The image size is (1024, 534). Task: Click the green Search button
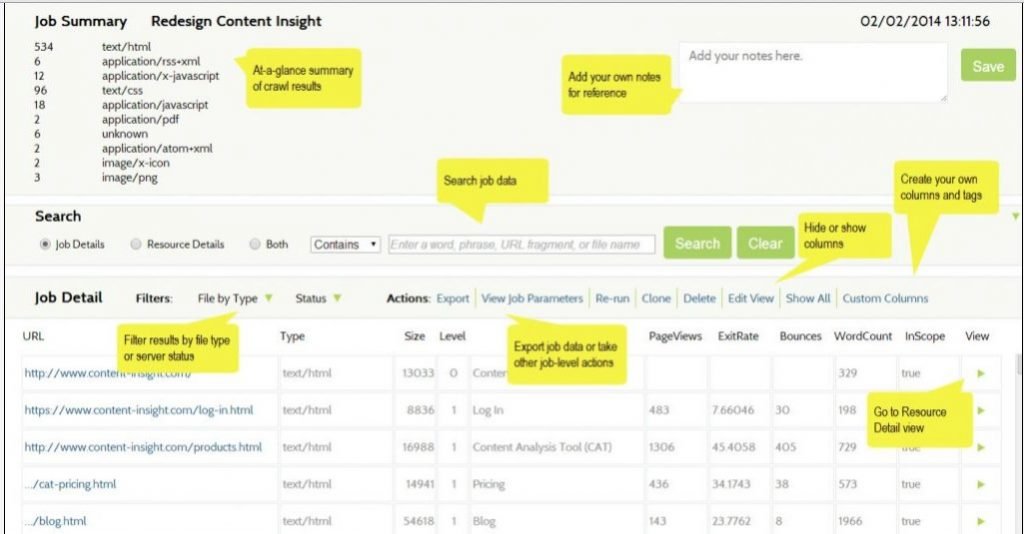coord(697,243)
